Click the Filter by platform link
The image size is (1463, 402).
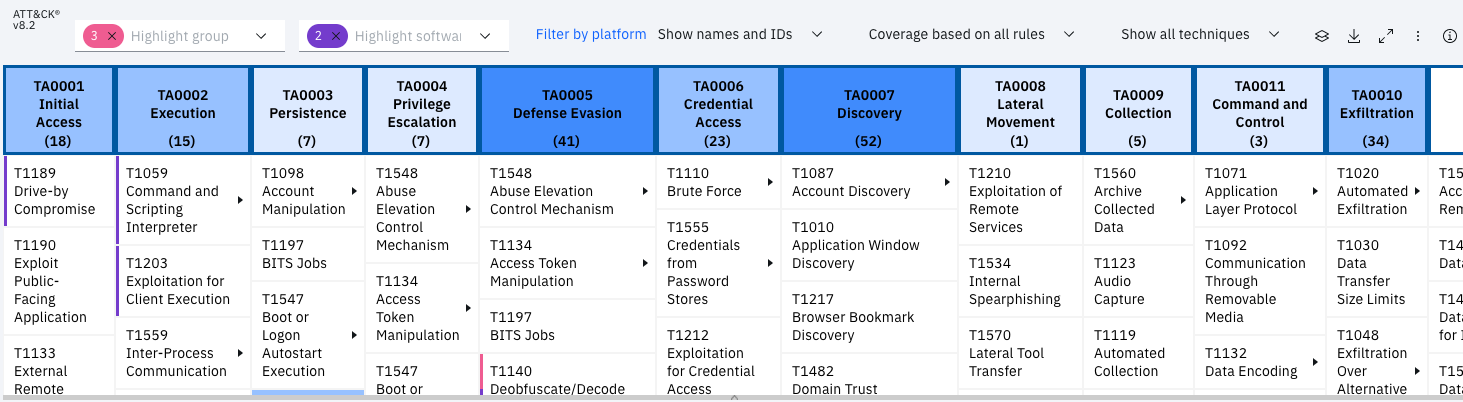pos(591,34)
